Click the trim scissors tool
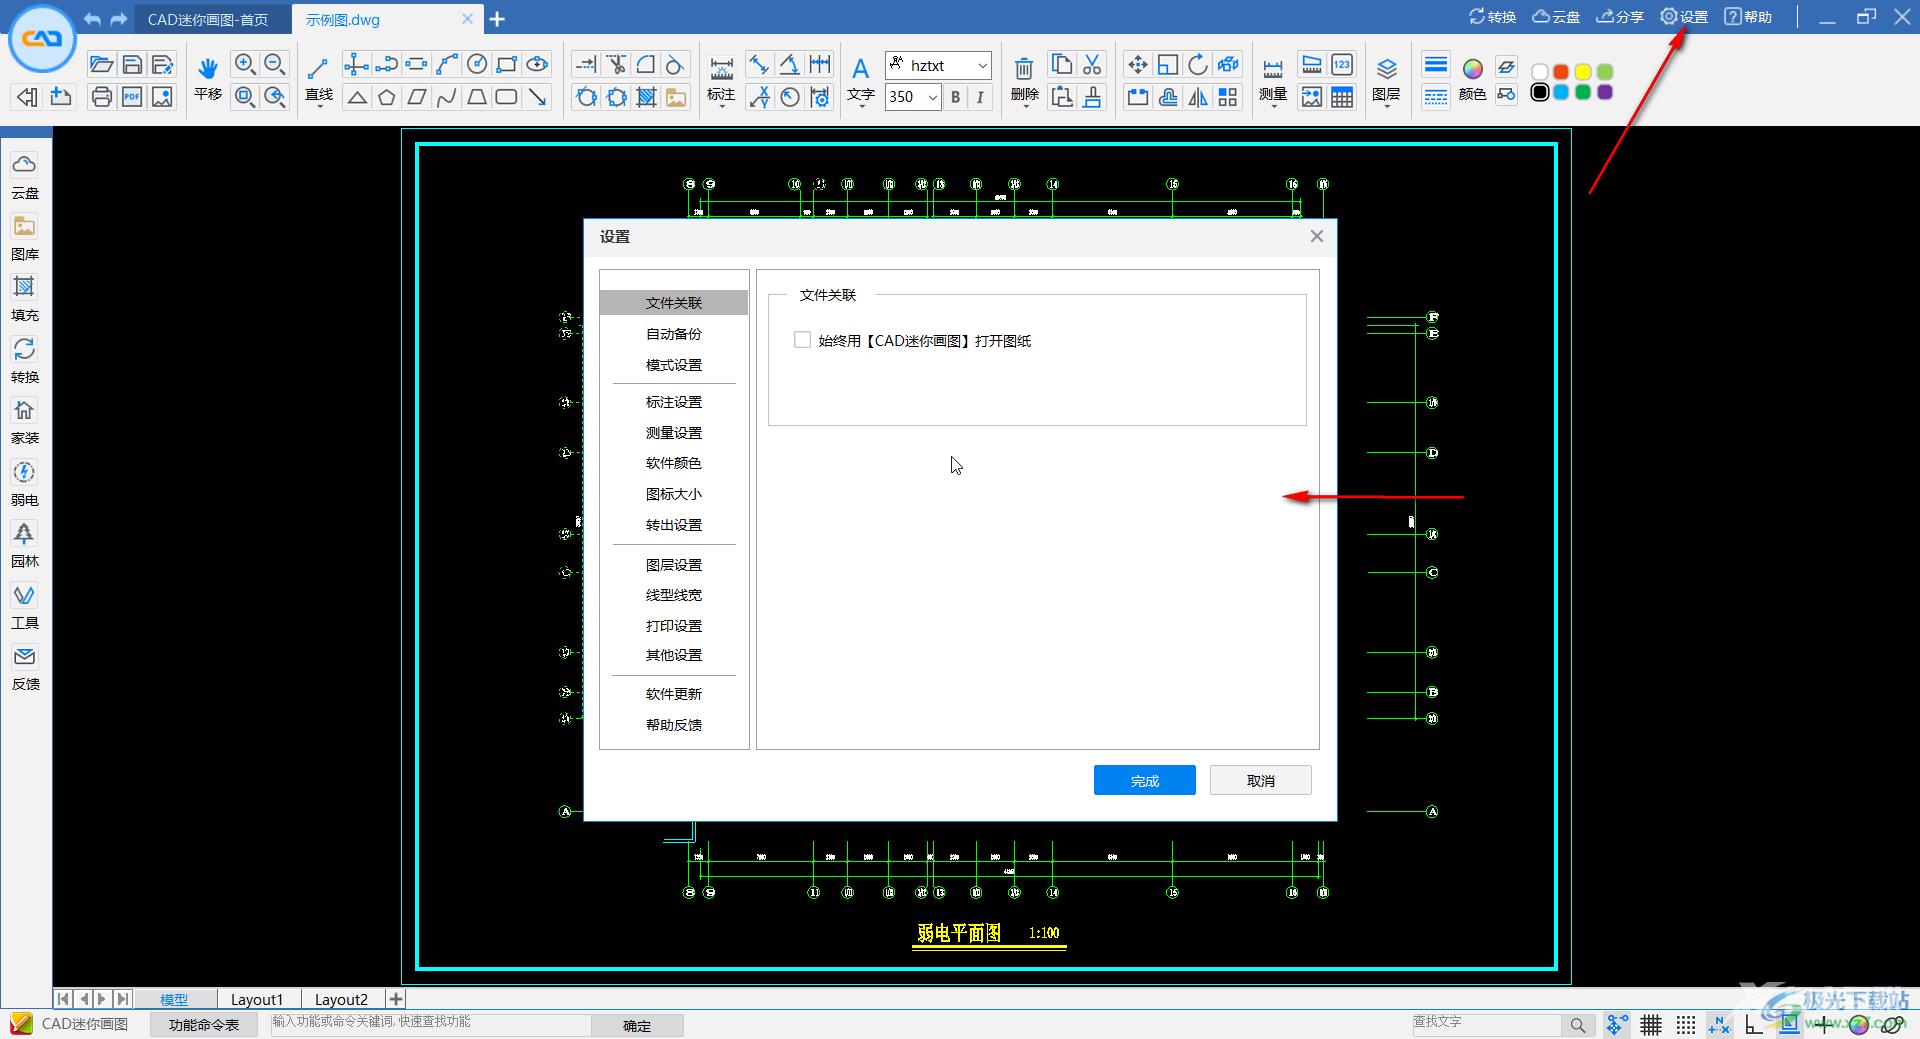Screen dimensions: 1920x1039 pyautogui.click(x=617, y=65)
